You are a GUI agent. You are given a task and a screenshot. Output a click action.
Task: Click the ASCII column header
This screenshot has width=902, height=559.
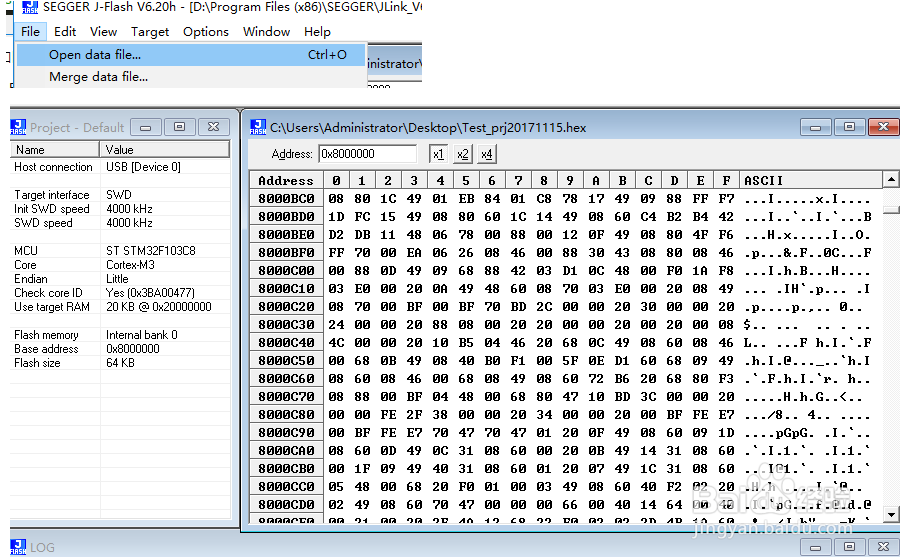(x=811, y=181)
